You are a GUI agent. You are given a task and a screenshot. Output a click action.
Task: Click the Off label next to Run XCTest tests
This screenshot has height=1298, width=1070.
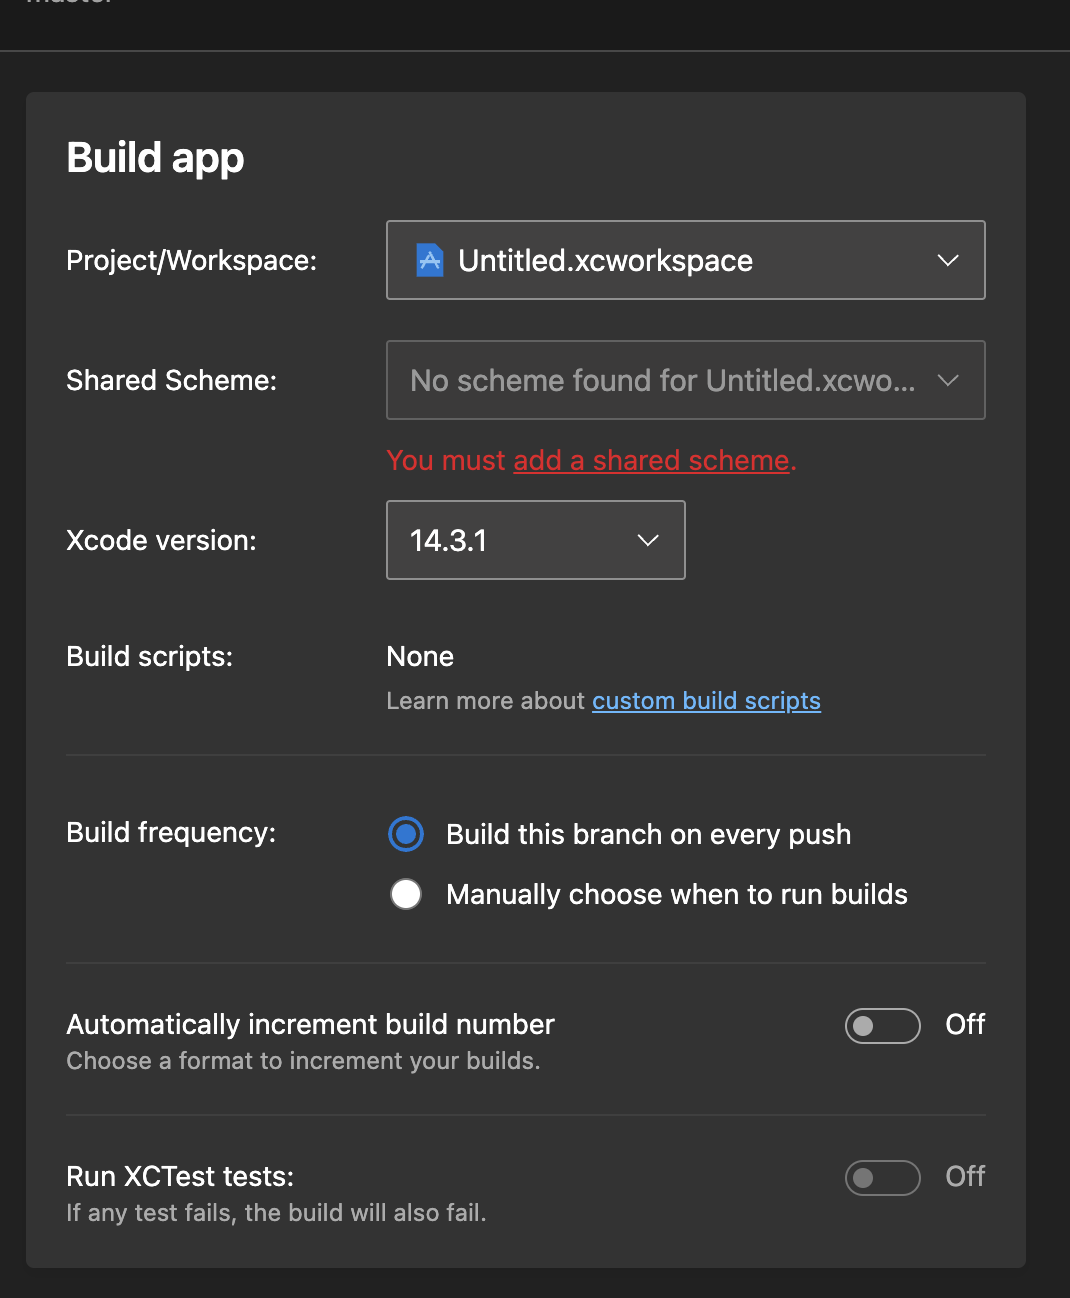click(963, 1177)
